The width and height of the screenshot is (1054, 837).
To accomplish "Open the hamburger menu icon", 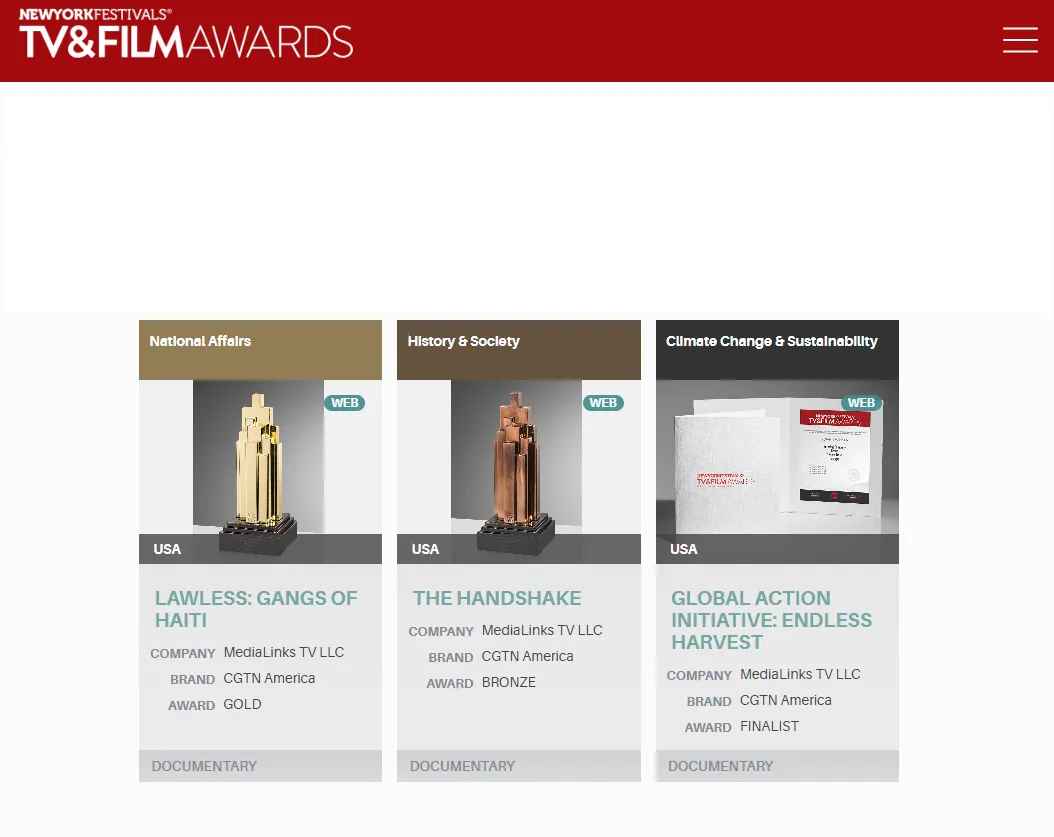I will tap(1020, 40).
